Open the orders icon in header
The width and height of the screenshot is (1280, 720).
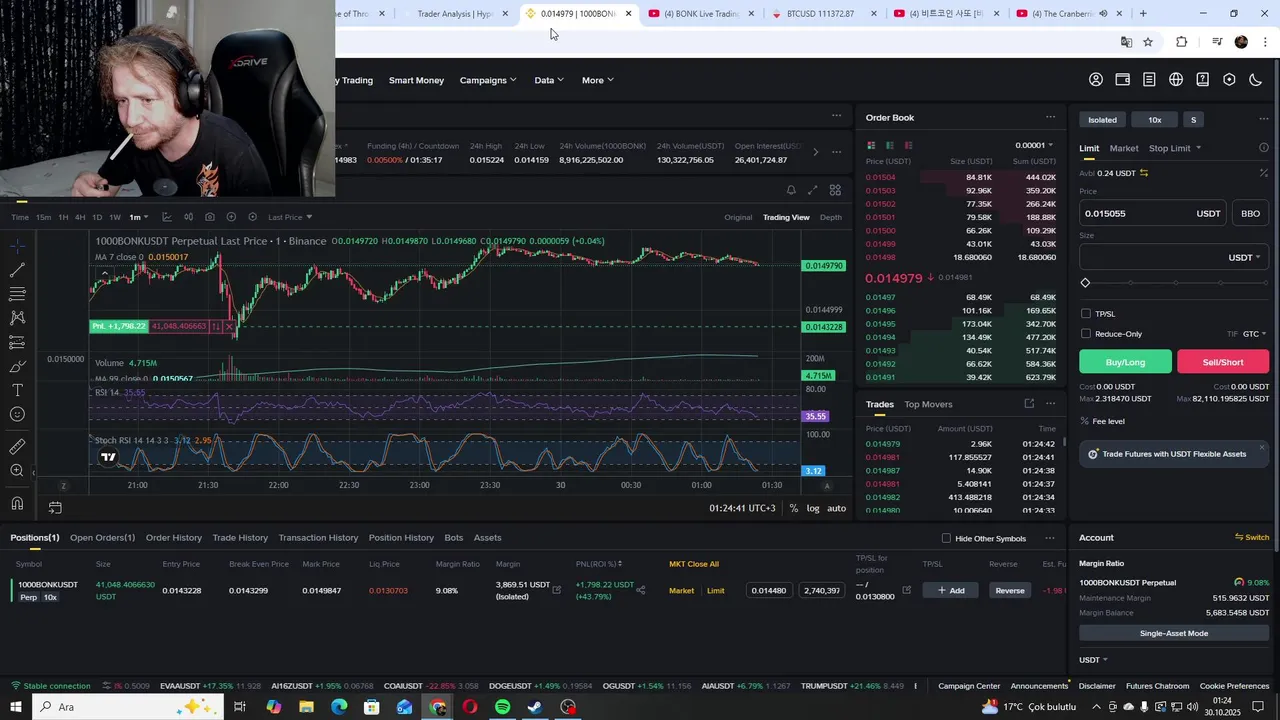[1149, 80]
